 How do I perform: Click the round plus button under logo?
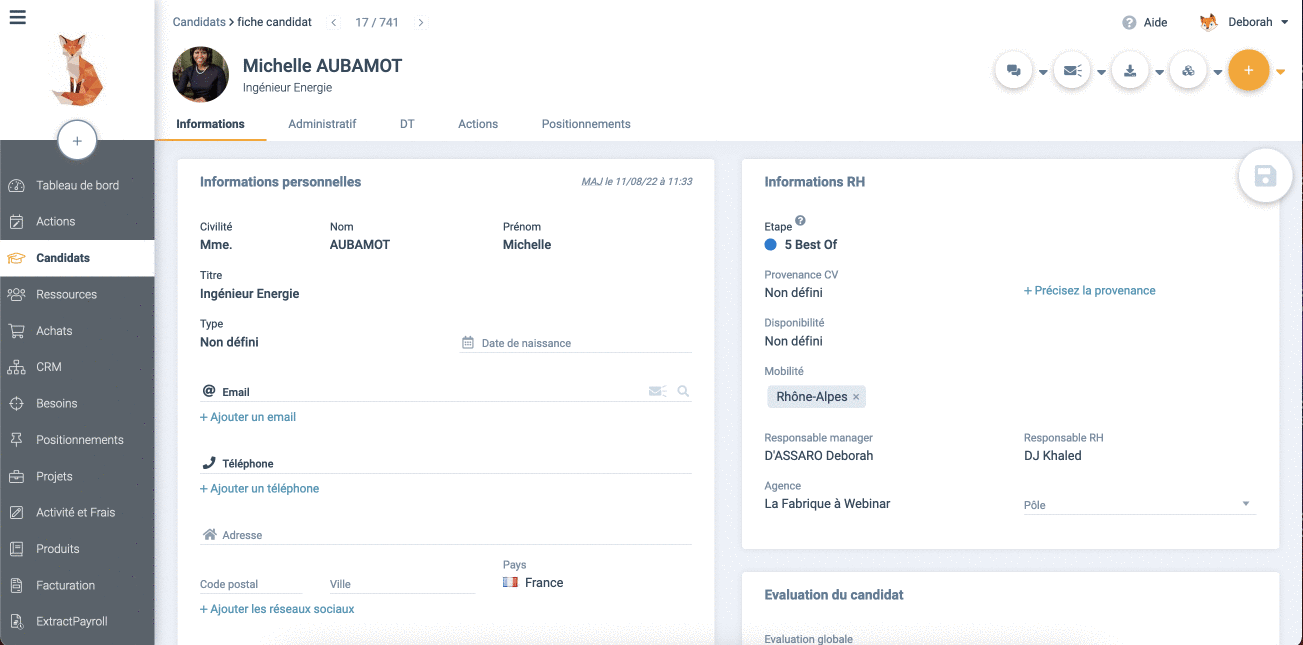(x=77, y=141)
